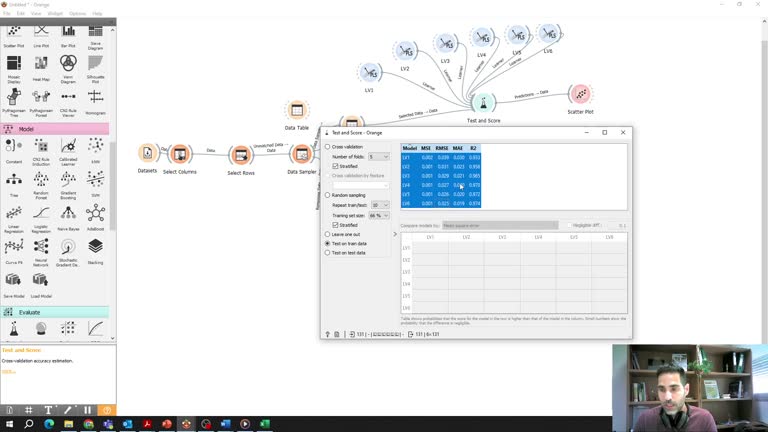The image size is (768, 432).
Task: Select the Tree model widget
Action: coord(14,184)
